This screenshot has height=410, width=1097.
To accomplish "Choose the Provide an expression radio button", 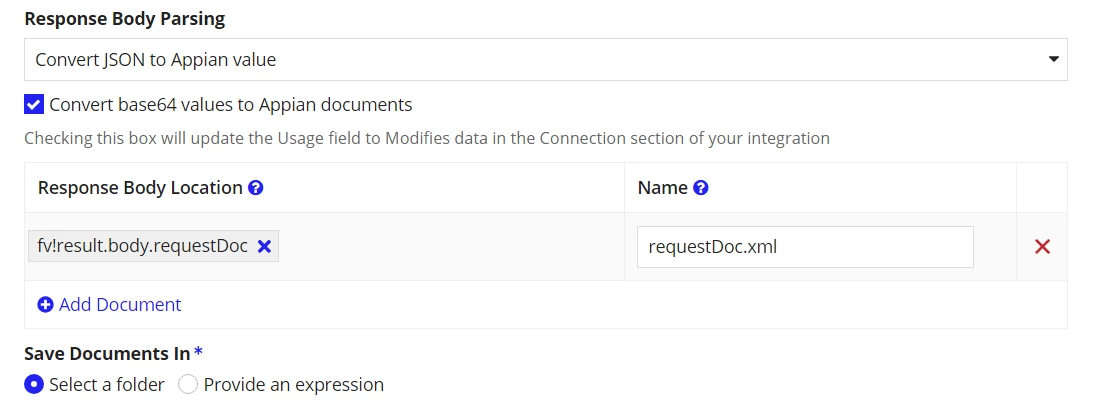I will [187, 384].
